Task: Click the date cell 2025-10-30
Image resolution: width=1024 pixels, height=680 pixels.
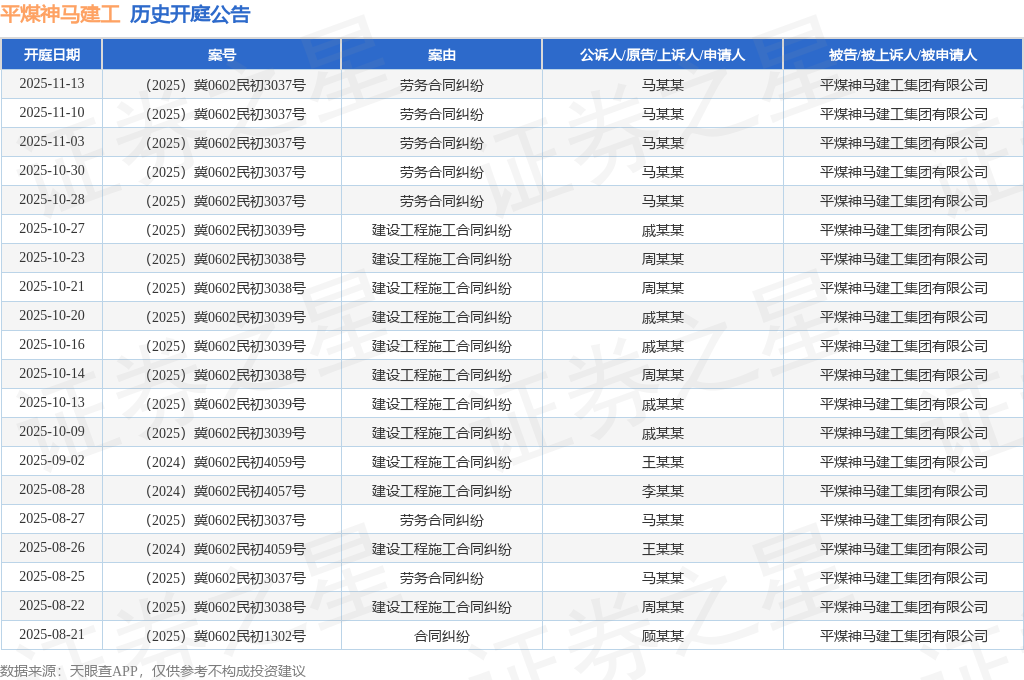Action: pos(52,170)
